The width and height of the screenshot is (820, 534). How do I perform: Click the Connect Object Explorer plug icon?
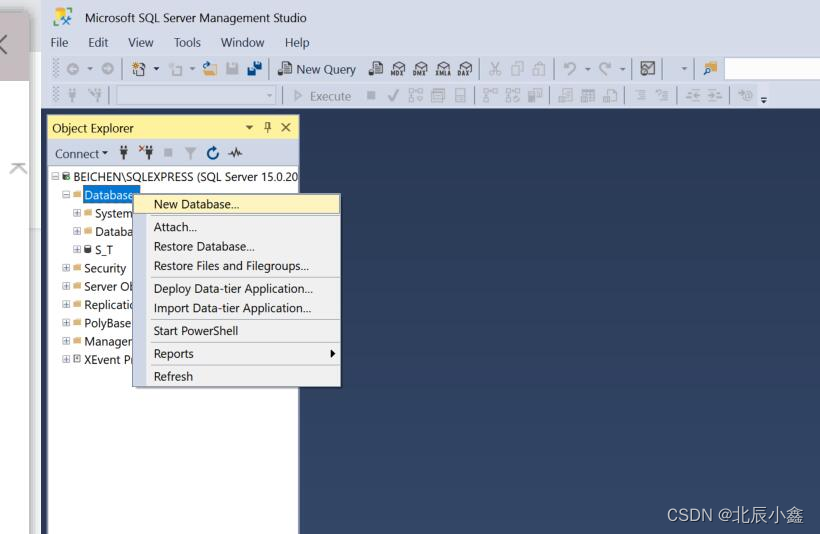(x=124, y=153)
